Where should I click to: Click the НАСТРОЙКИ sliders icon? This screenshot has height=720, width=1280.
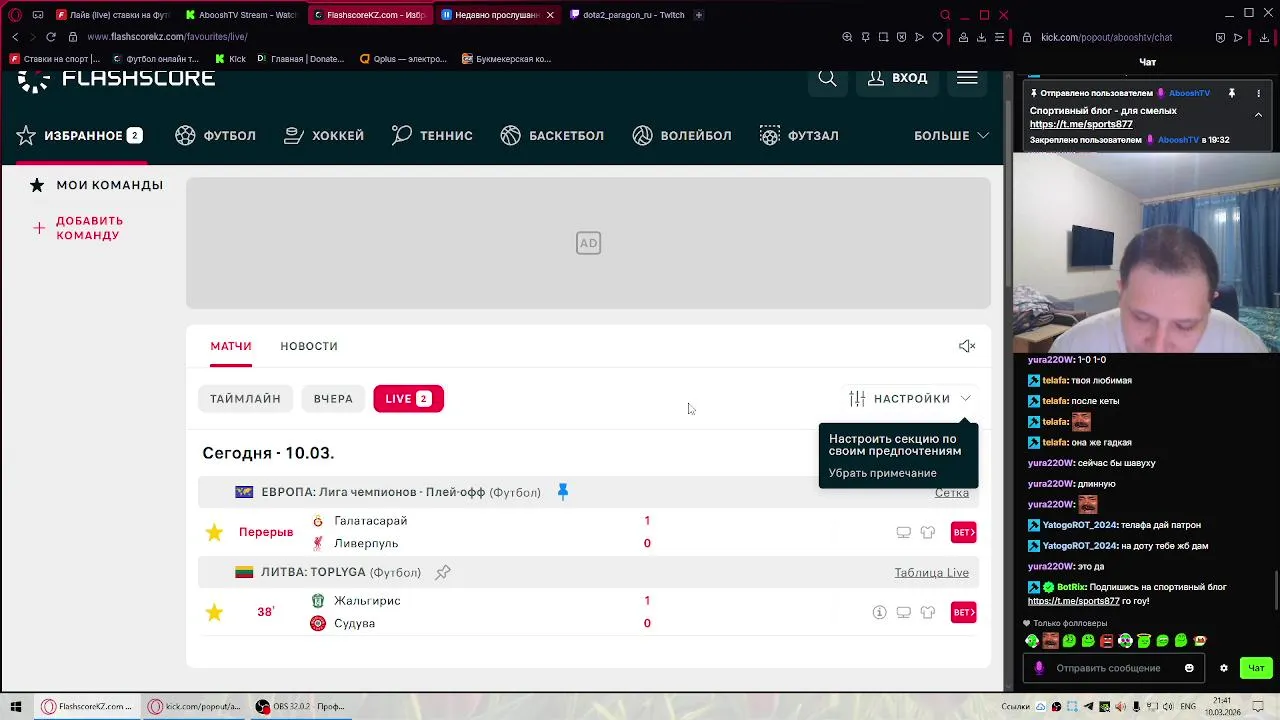[857, 399]
